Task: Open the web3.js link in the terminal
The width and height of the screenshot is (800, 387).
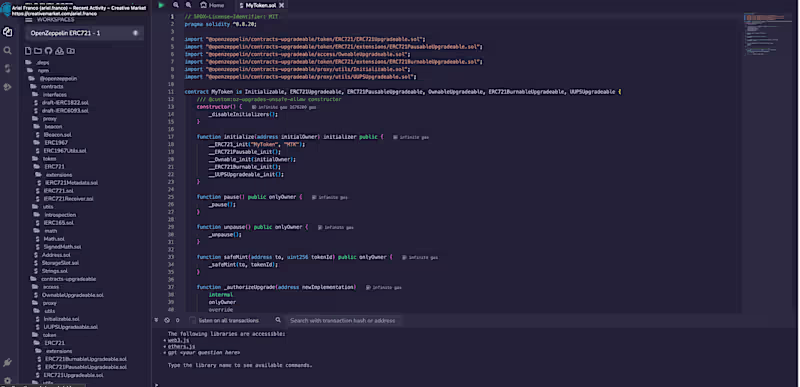Action: click(x=179, y=340)
